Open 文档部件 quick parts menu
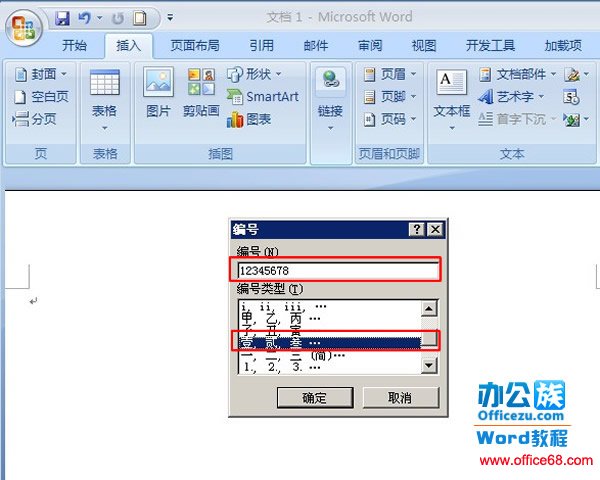 [x=517, y=74]
